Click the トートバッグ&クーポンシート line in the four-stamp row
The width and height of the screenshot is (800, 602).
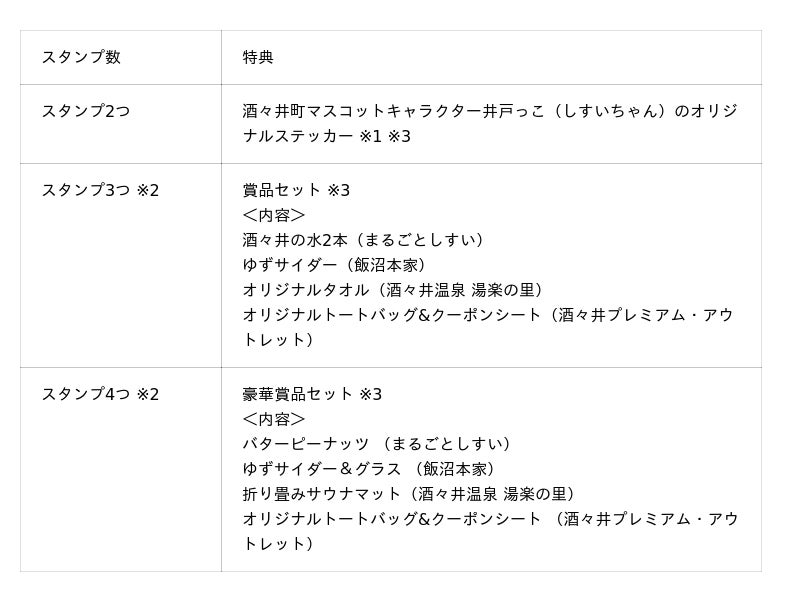[x=489, y=519]
